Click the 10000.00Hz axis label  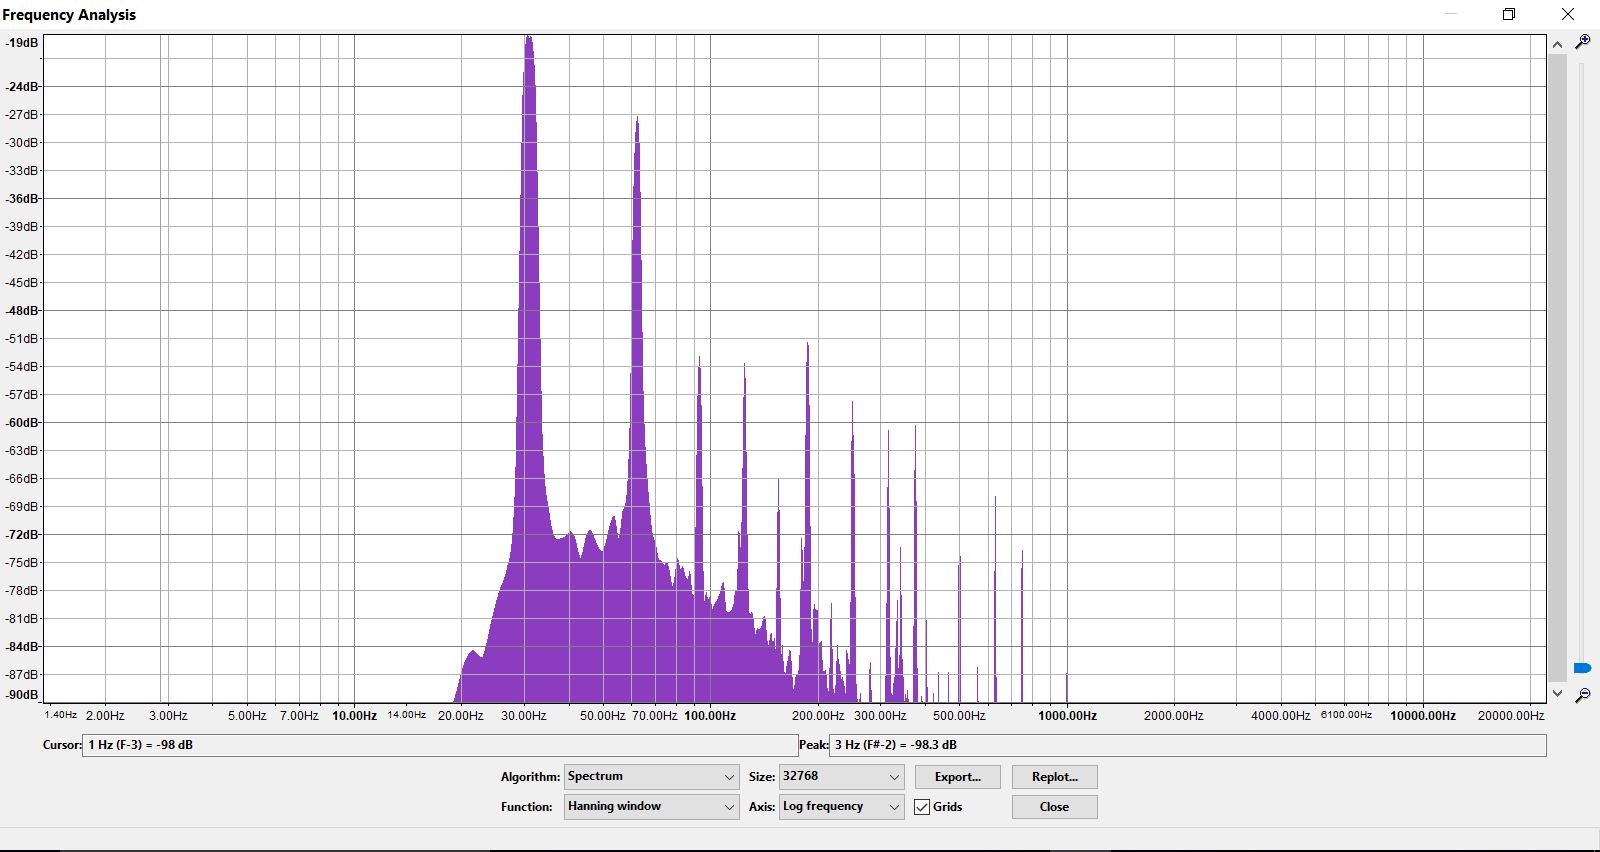pyautogui.click(x=1423, y=716)
